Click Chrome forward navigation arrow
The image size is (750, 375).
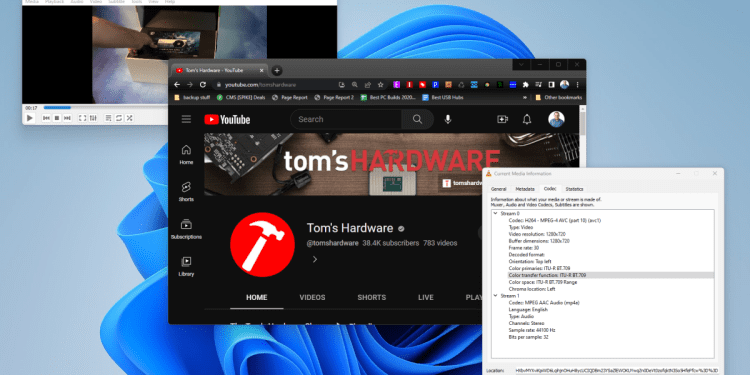tap(190, 85)
